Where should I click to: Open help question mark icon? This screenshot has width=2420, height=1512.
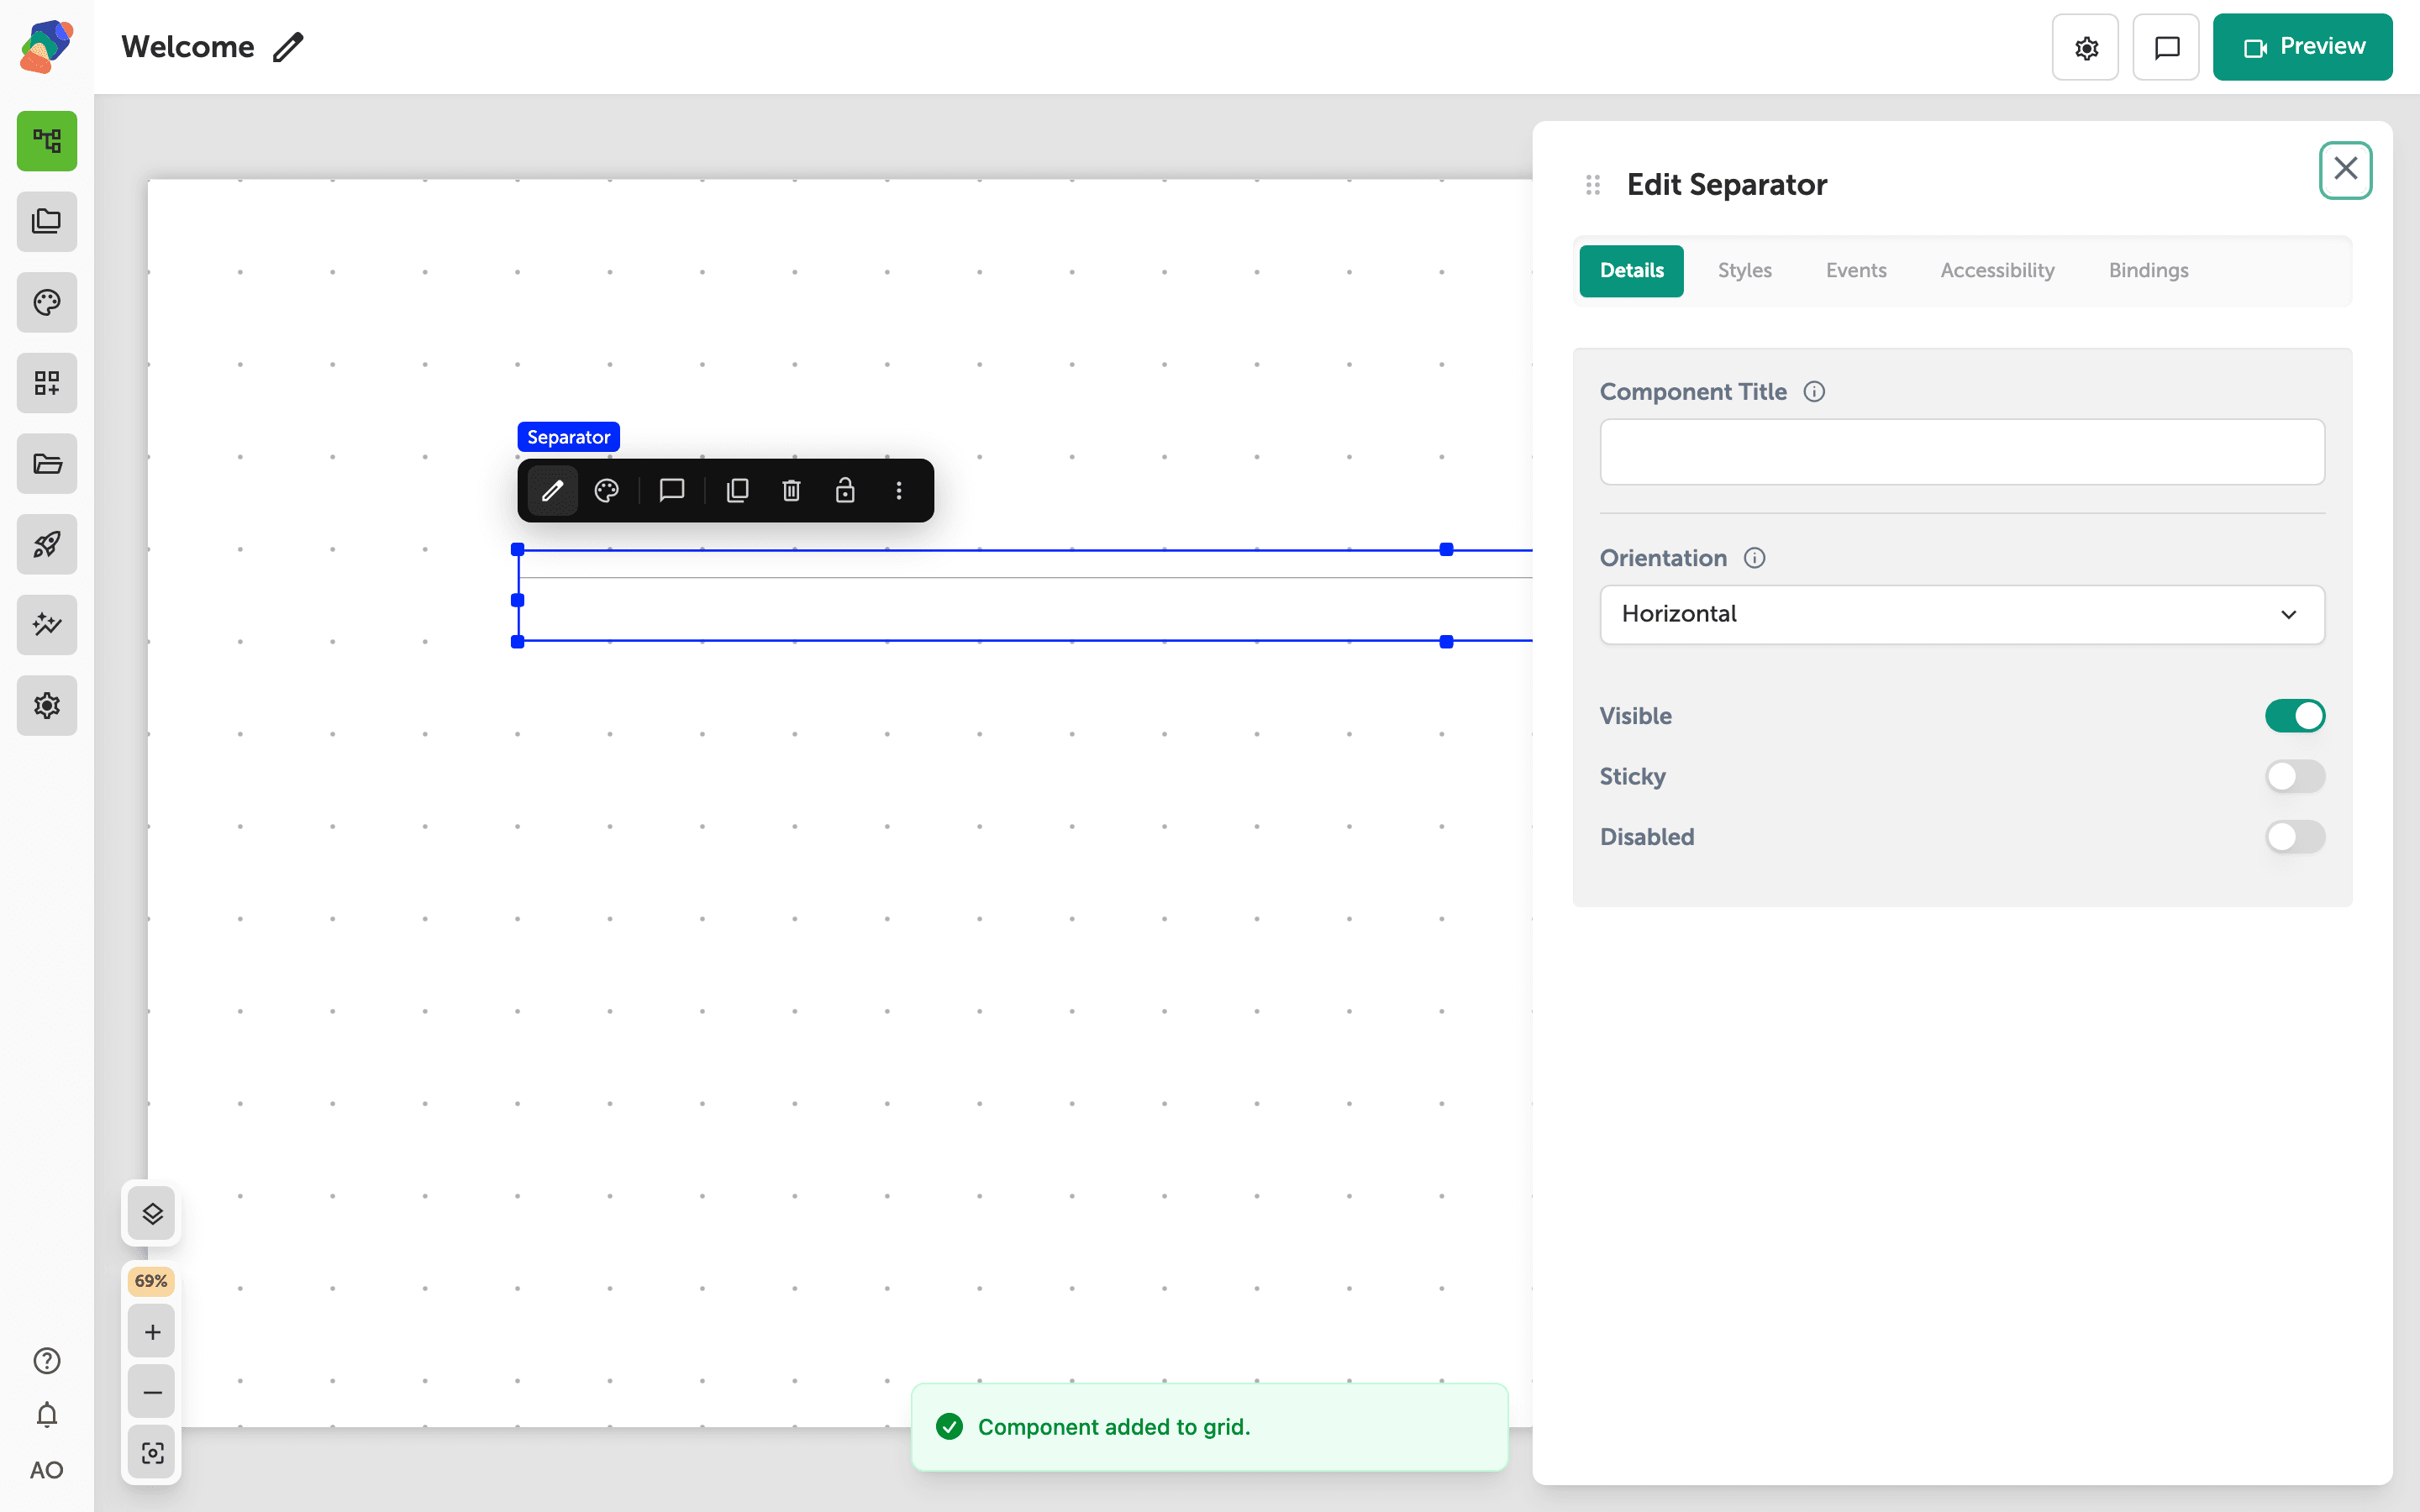[x=47, y=1361]
